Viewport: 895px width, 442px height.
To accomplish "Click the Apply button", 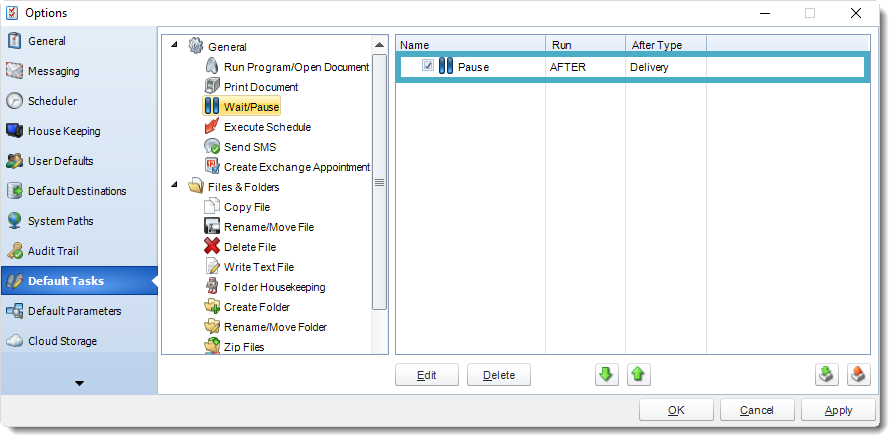I will (x=838, y=409).
